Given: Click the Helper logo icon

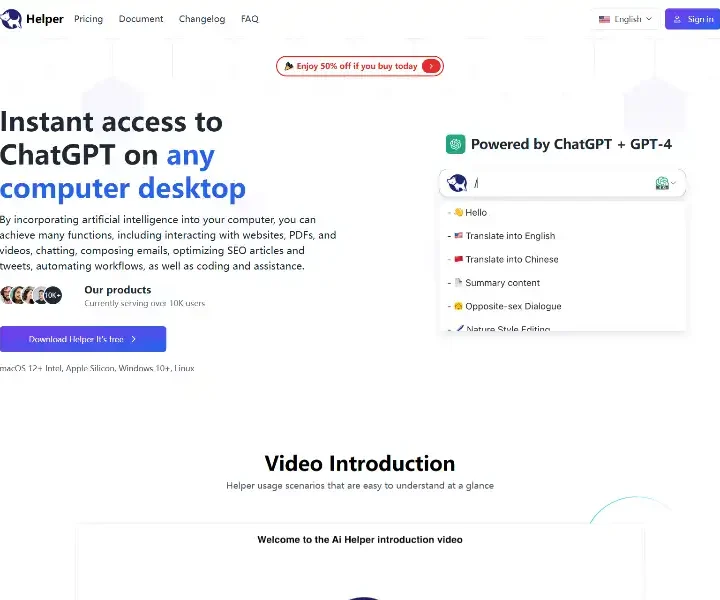Looking at the screenshot, I should (11, 19).
